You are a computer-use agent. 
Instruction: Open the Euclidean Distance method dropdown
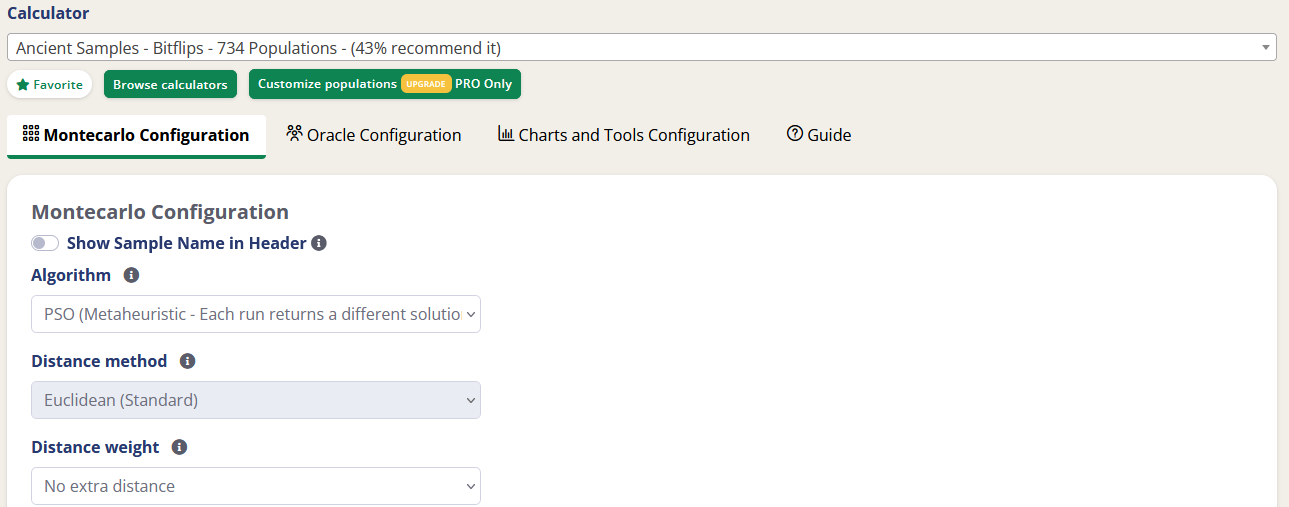click(255, 400)
